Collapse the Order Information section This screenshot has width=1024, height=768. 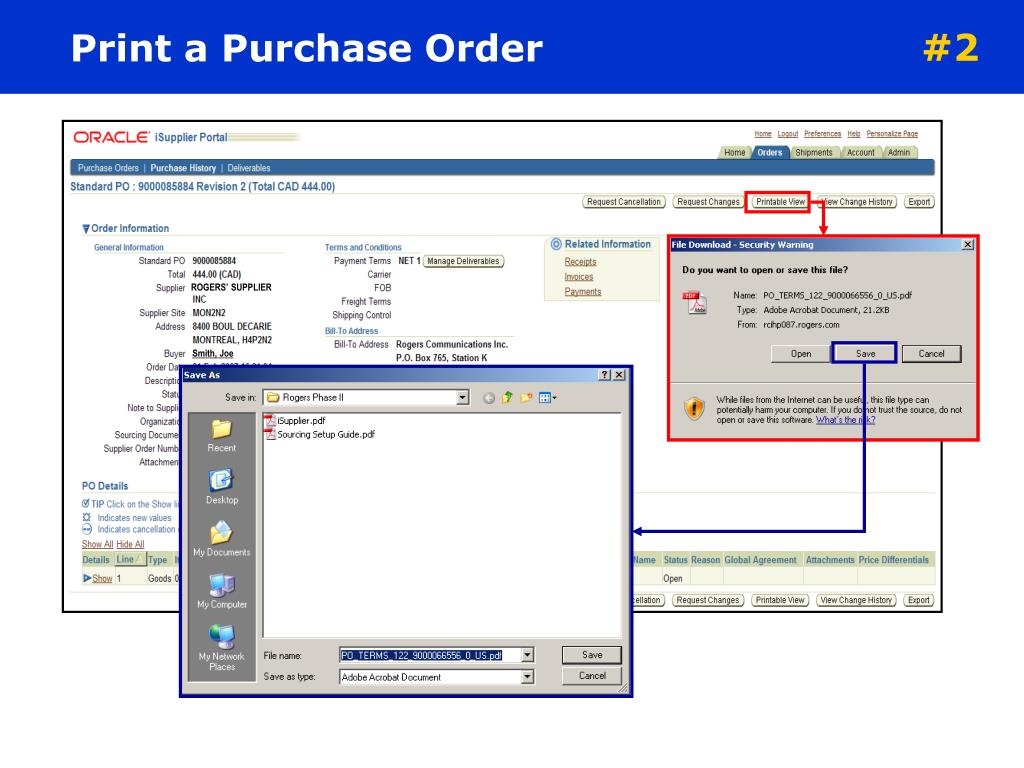(86, 229)
